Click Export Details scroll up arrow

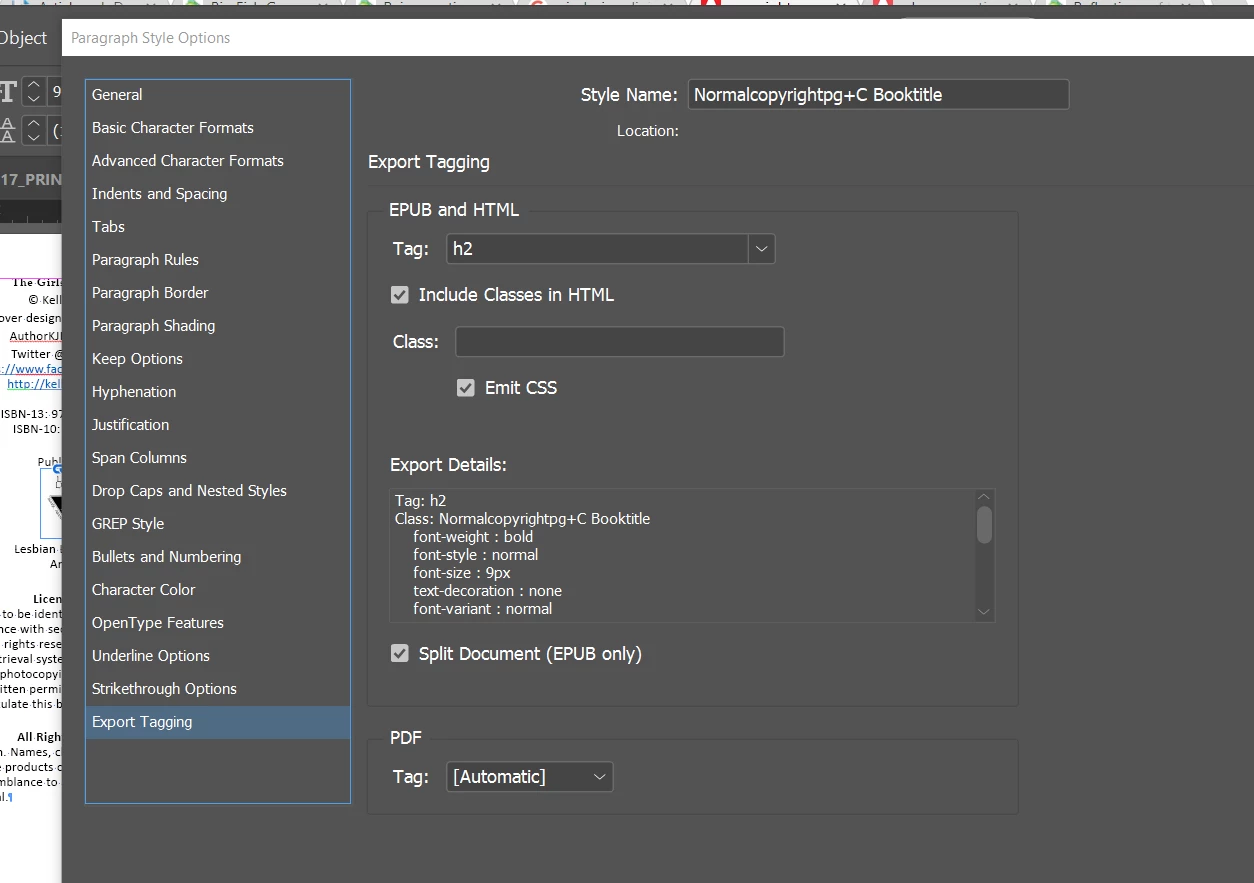tap(984, 497)
